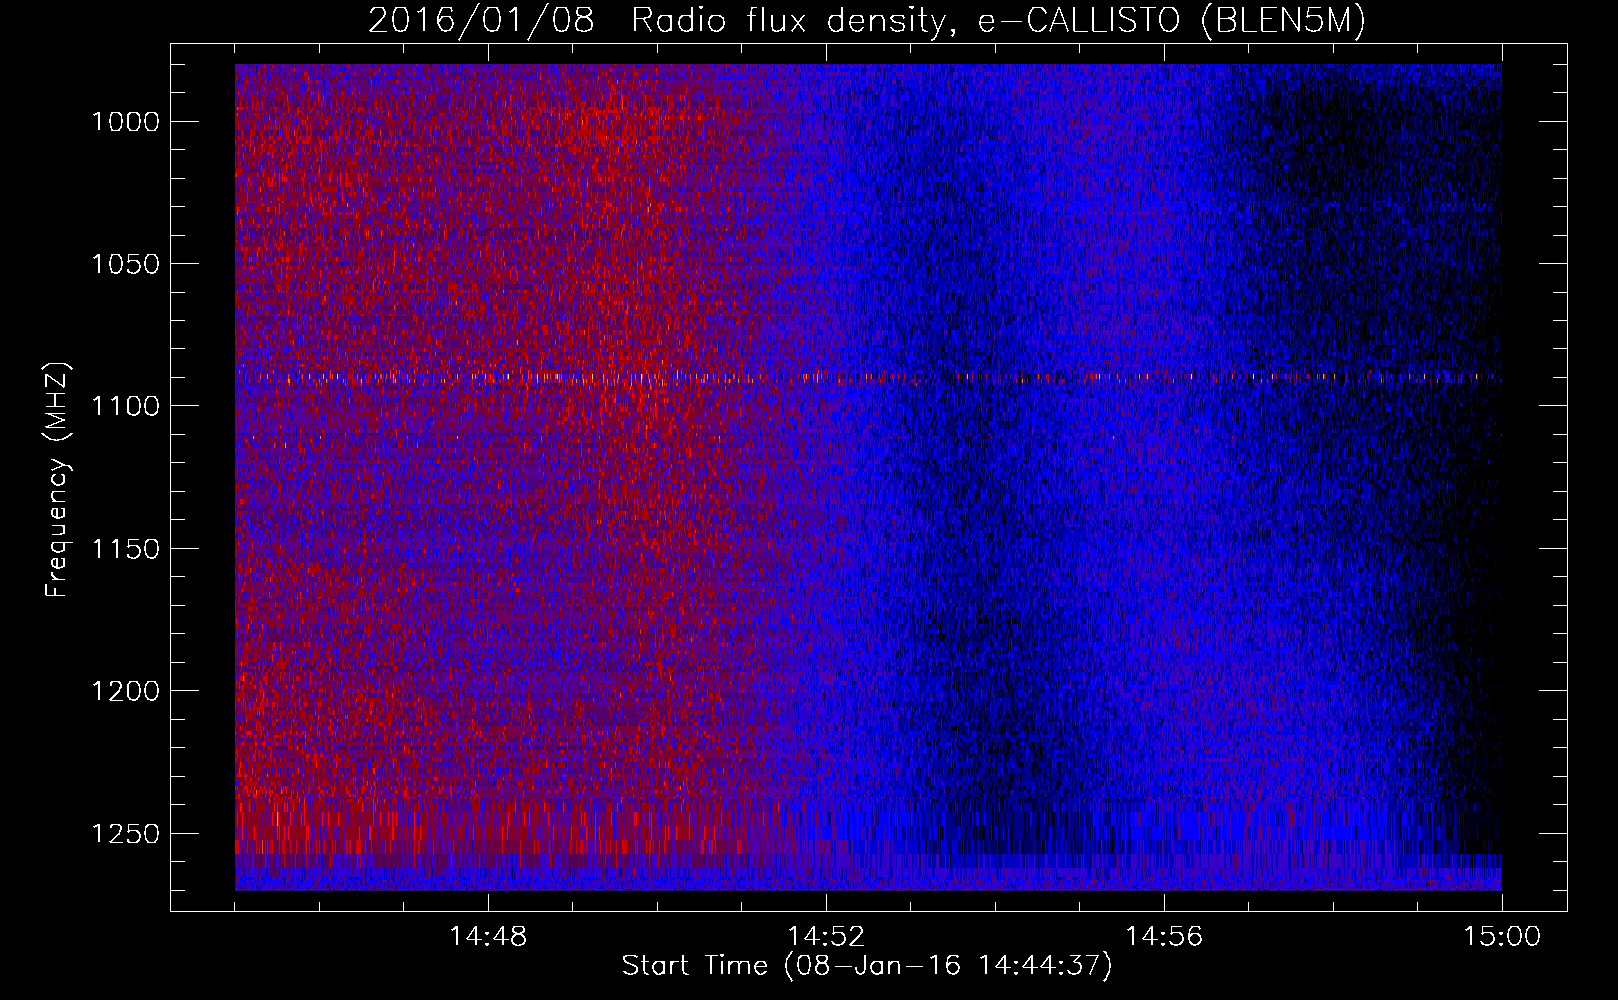Click the plot title 'Radio flux density, e-CALLISTO (BLEN5M)'
This screenshot has width=1618, height=1000.
[x=998, y=21]
